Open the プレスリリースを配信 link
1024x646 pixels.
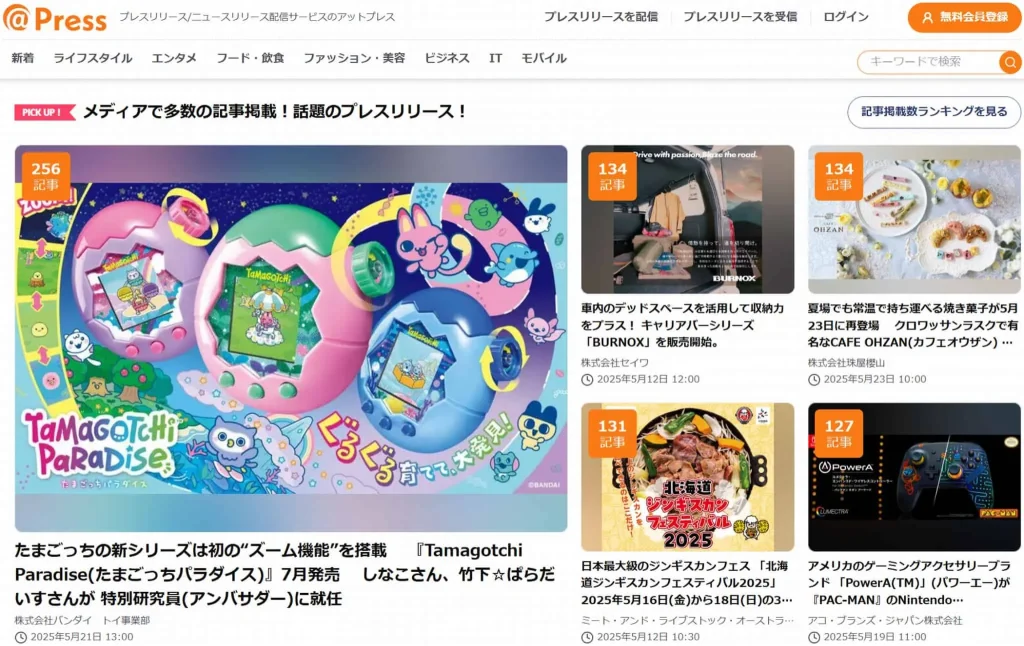[601, 17]
